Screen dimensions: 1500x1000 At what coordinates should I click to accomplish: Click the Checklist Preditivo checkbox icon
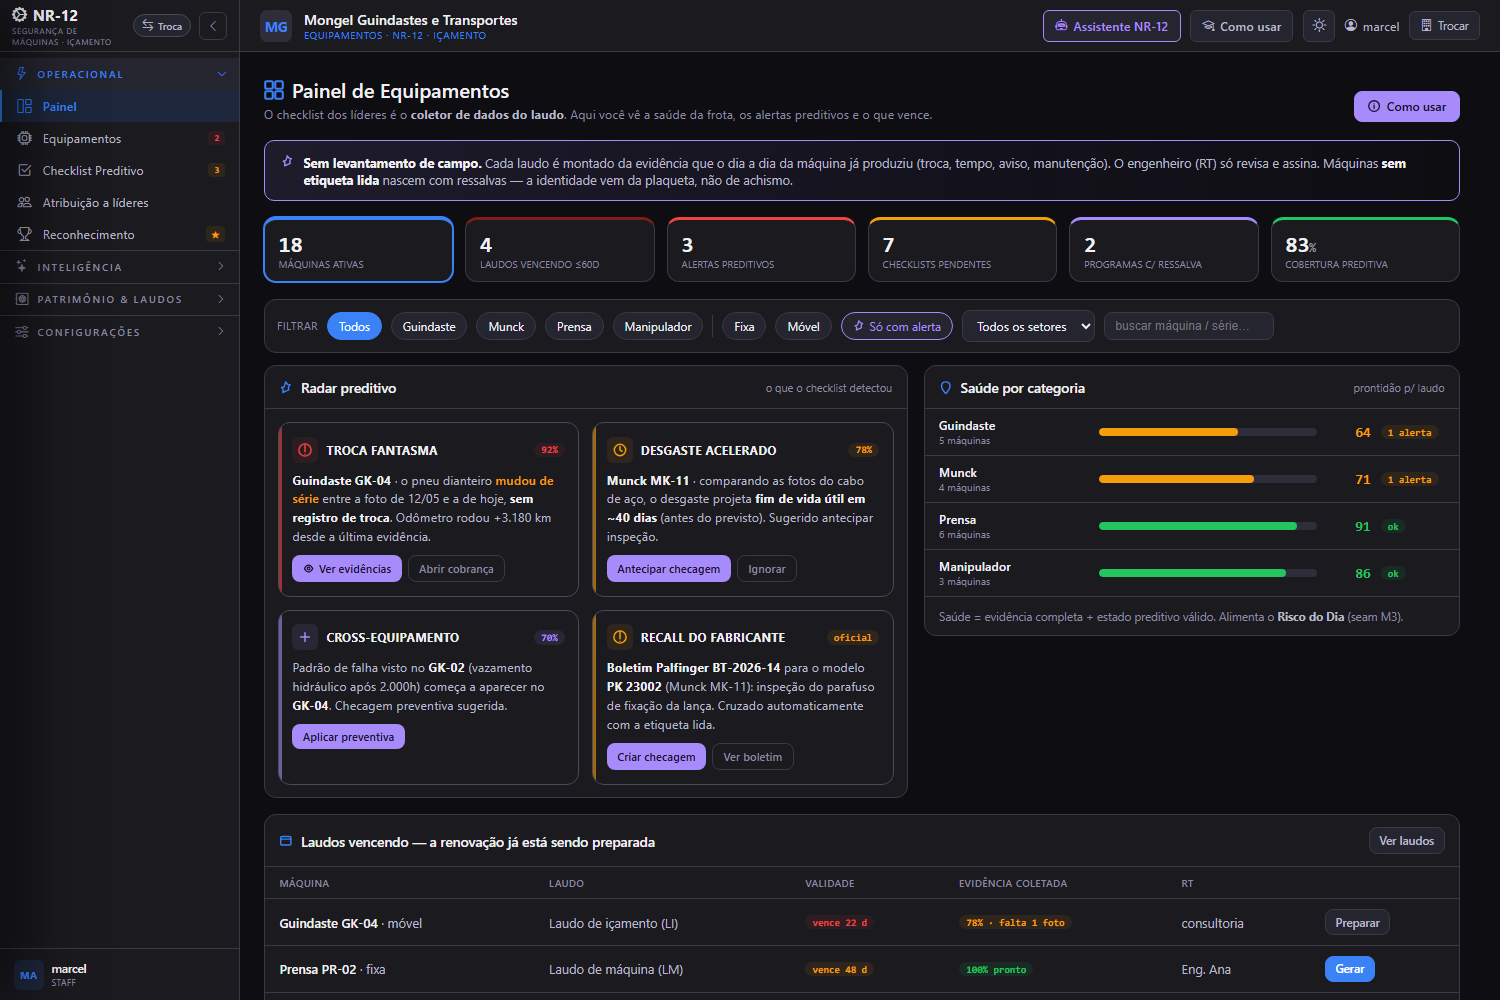(x=25, y=170)
